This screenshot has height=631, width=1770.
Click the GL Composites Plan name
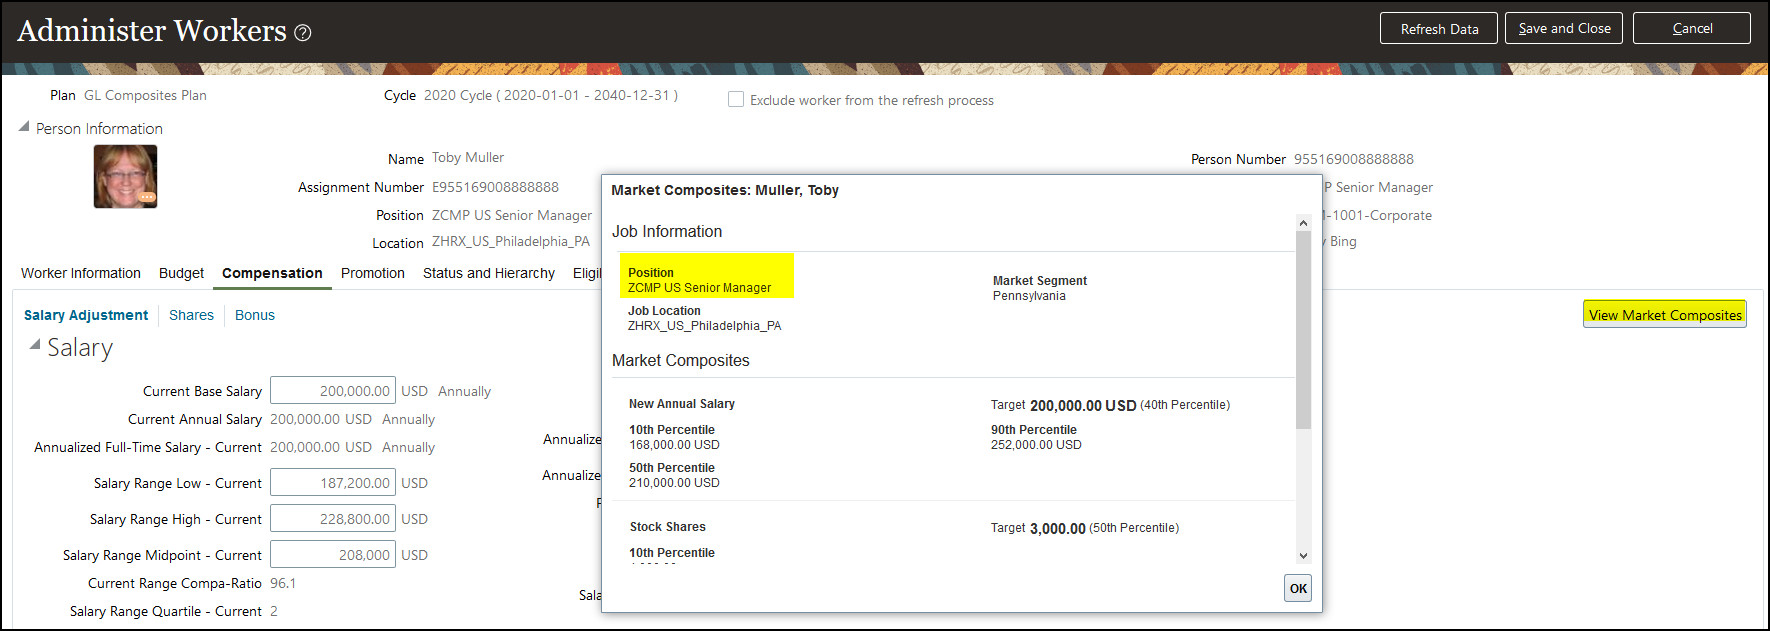pyautogui.click(x=145, y=95)
